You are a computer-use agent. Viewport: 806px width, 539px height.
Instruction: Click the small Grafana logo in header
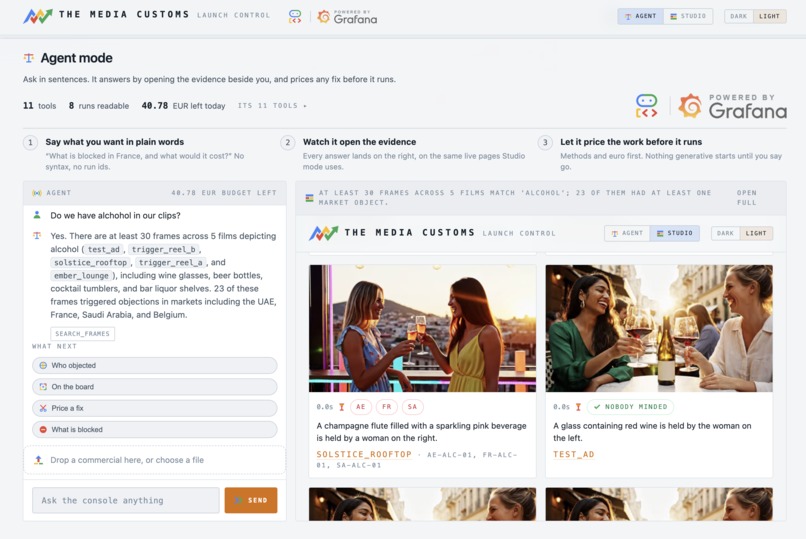click(347, 17)
